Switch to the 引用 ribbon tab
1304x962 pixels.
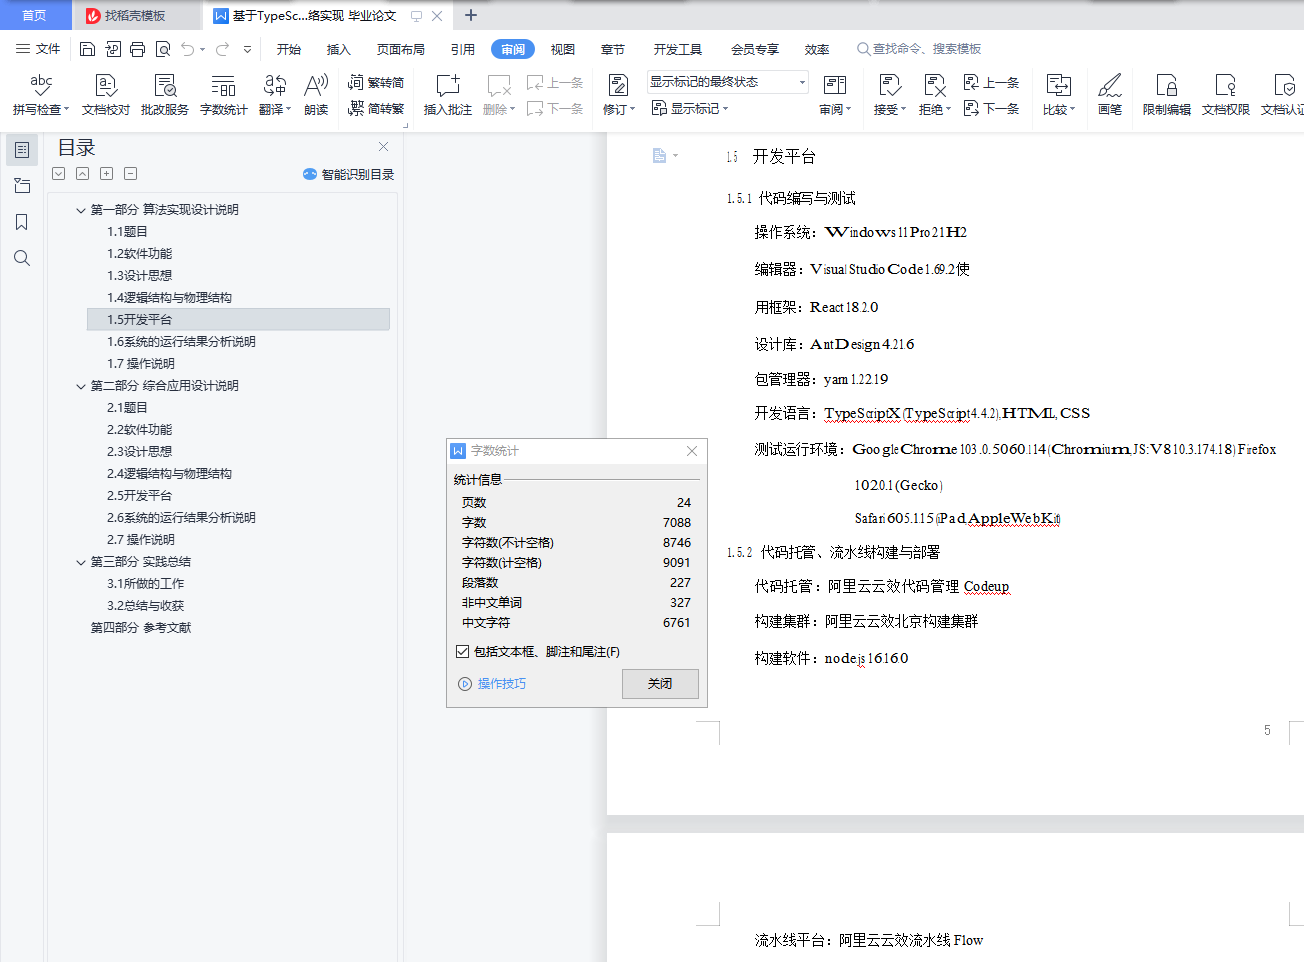coord(463,49)
